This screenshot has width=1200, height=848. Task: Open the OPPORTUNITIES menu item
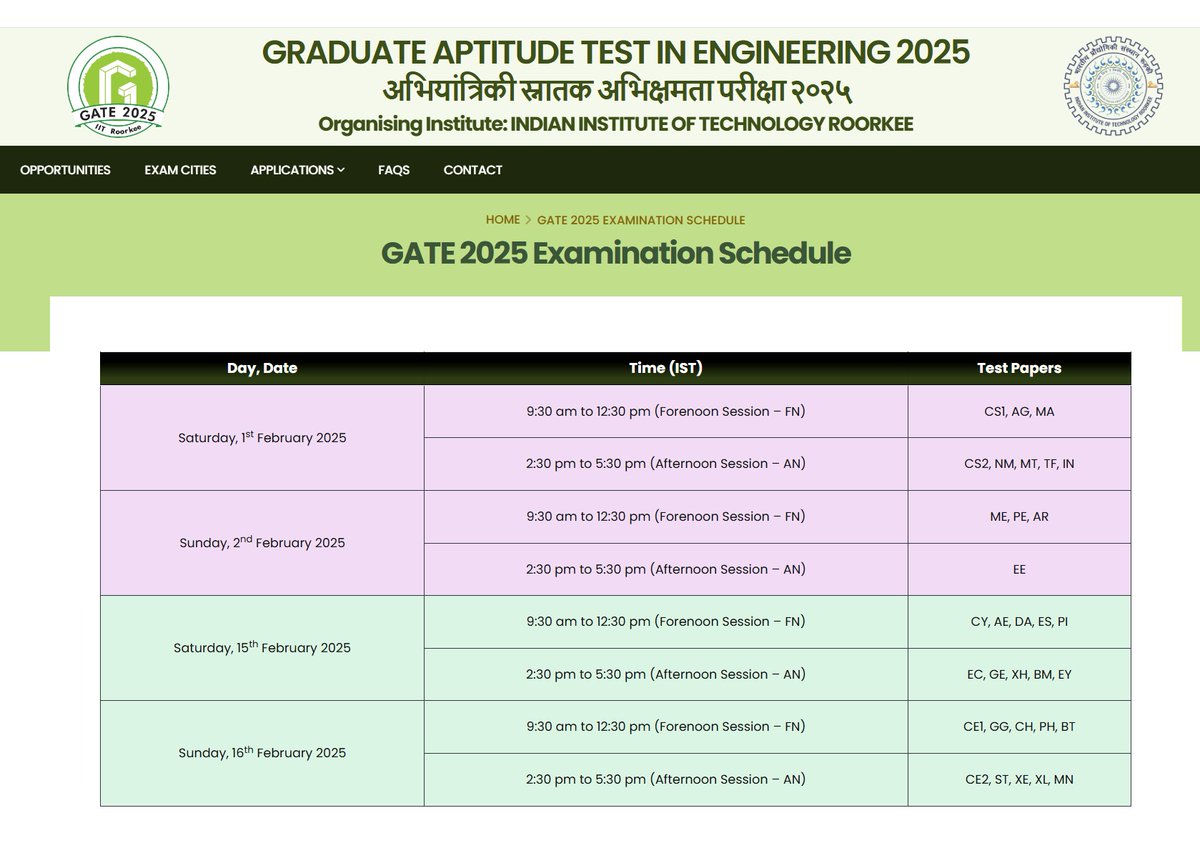click(x=65, y=170)
